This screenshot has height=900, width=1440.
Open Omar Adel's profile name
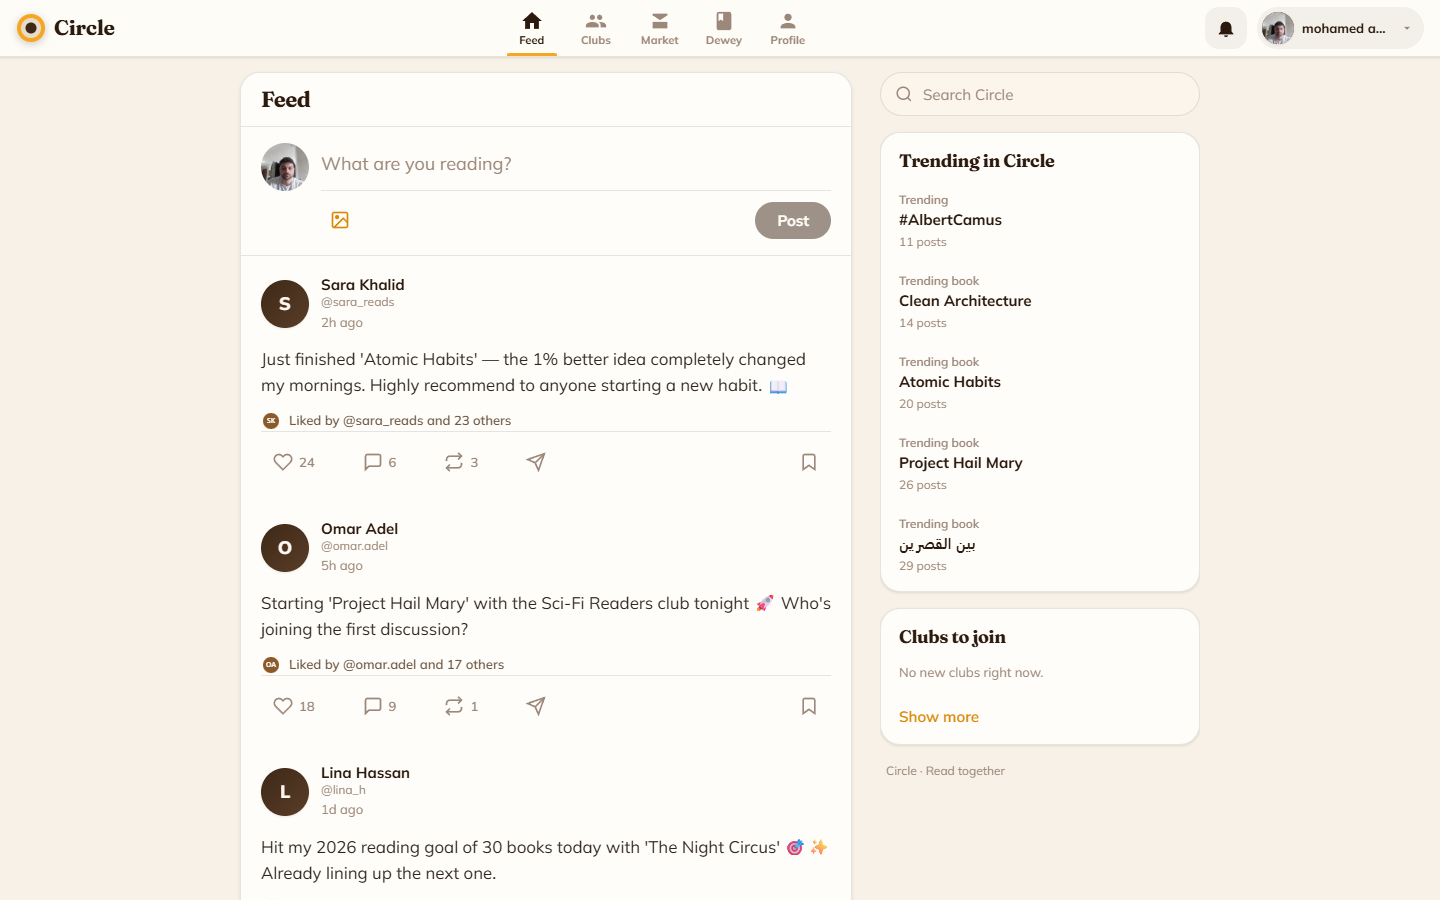(360, 529)
